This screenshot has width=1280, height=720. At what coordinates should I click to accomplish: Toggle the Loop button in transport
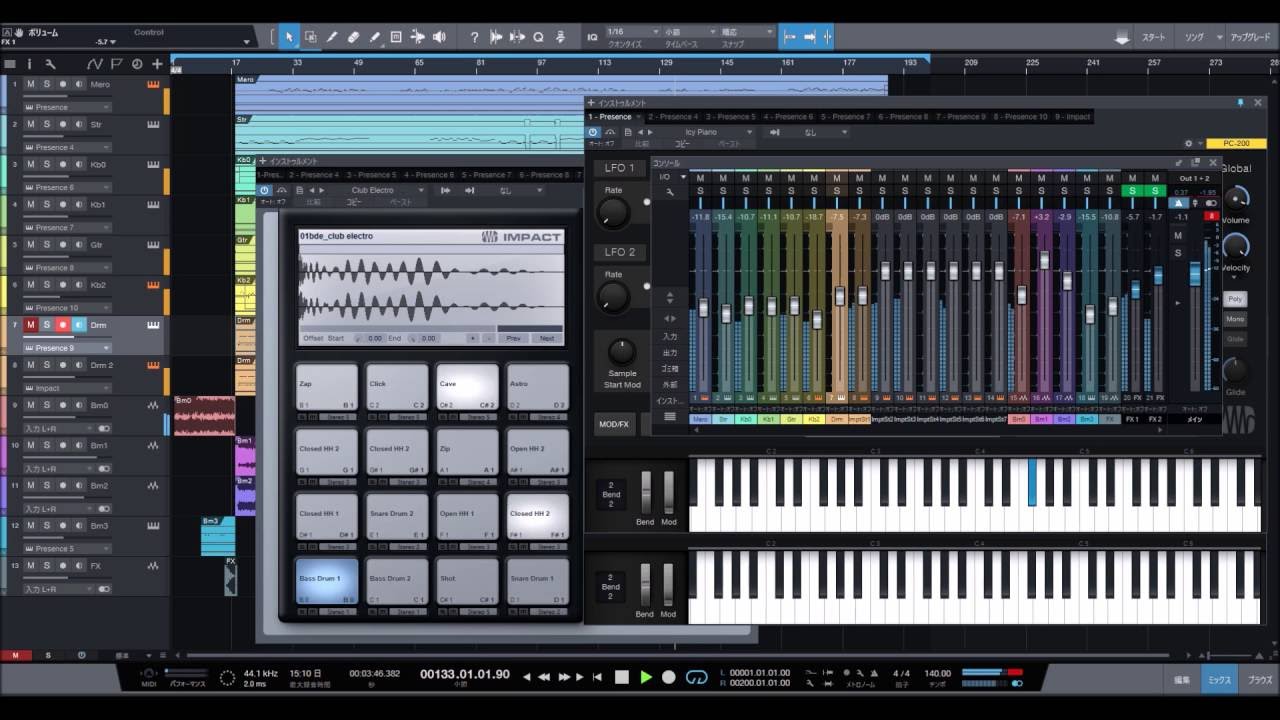697,677
